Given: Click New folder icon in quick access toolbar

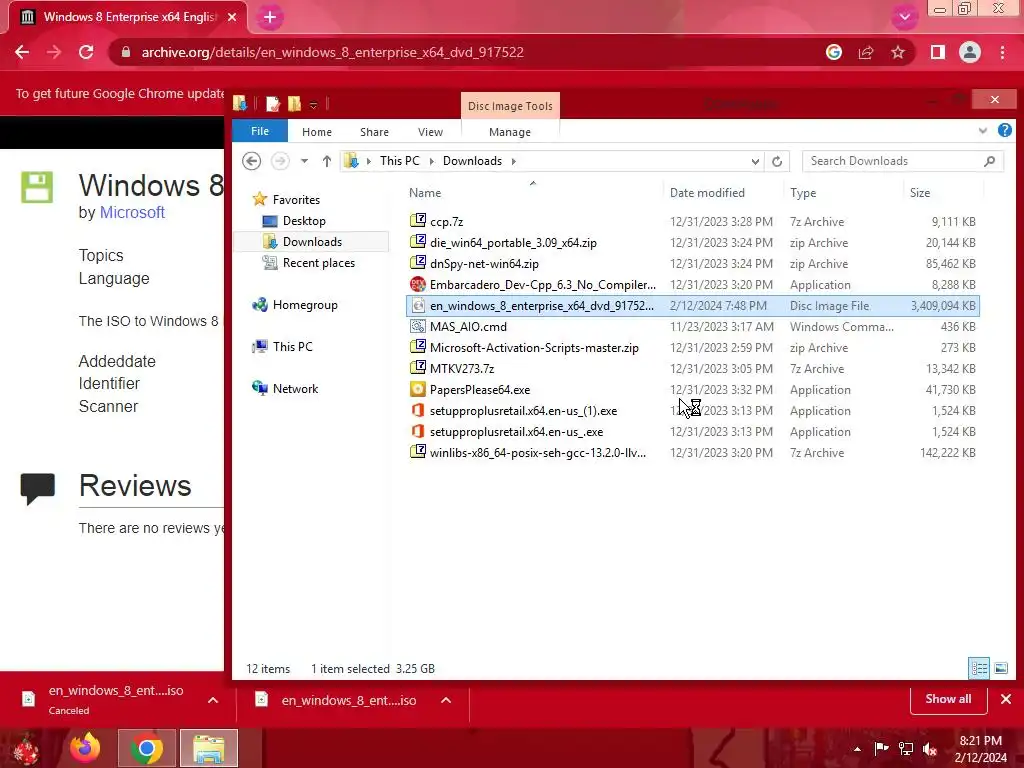Looking at the screenshot, I should click(x=295, y=104).
